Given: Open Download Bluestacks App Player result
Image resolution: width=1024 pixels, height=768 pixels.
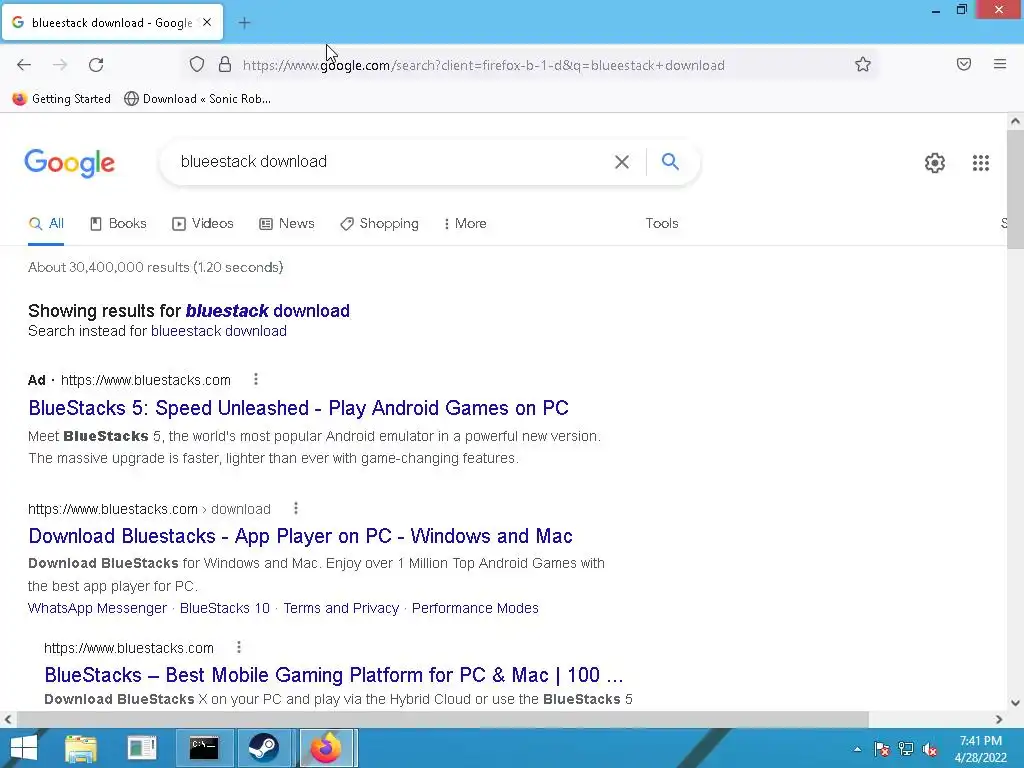Looking at the screenshot, I should (x=300, y=536).
